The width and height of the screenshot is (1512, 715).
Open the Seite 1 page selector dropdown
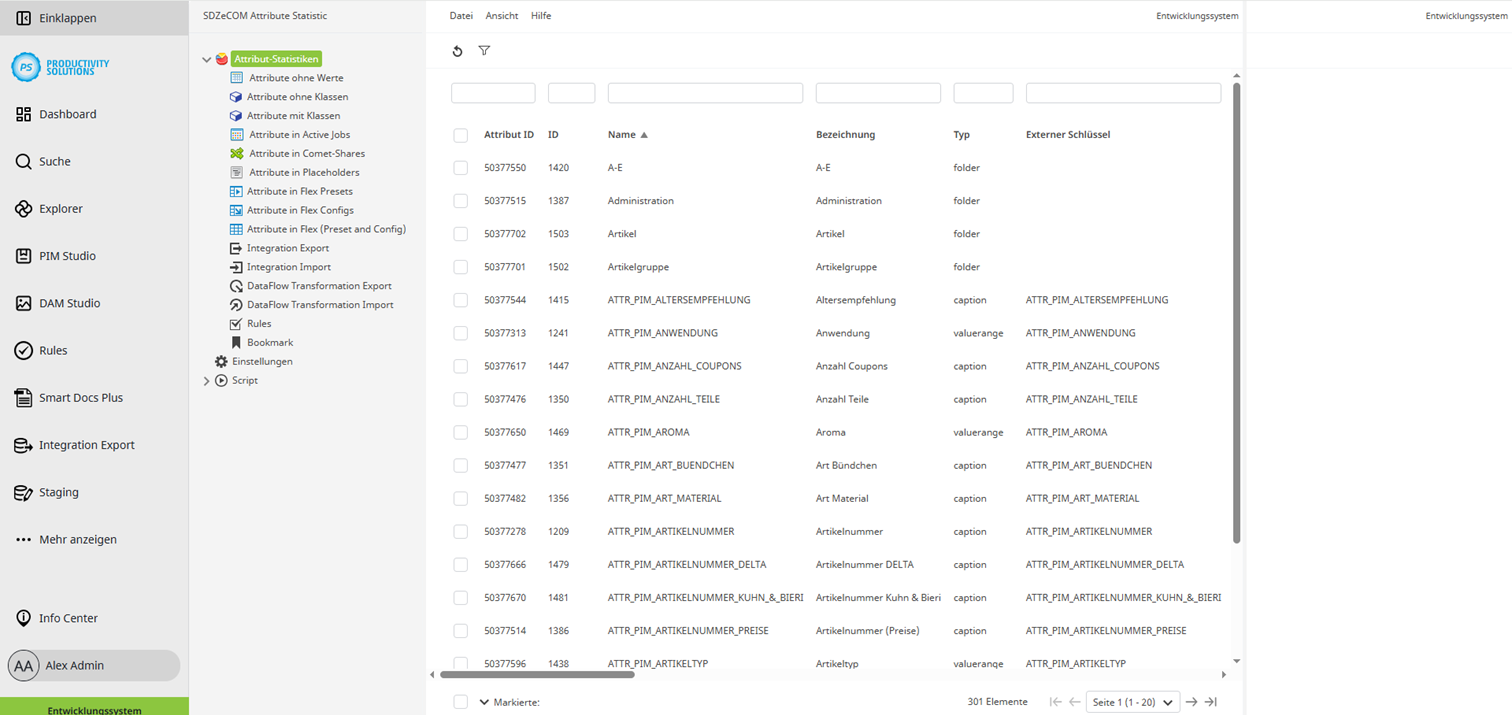pos(1131,702)
